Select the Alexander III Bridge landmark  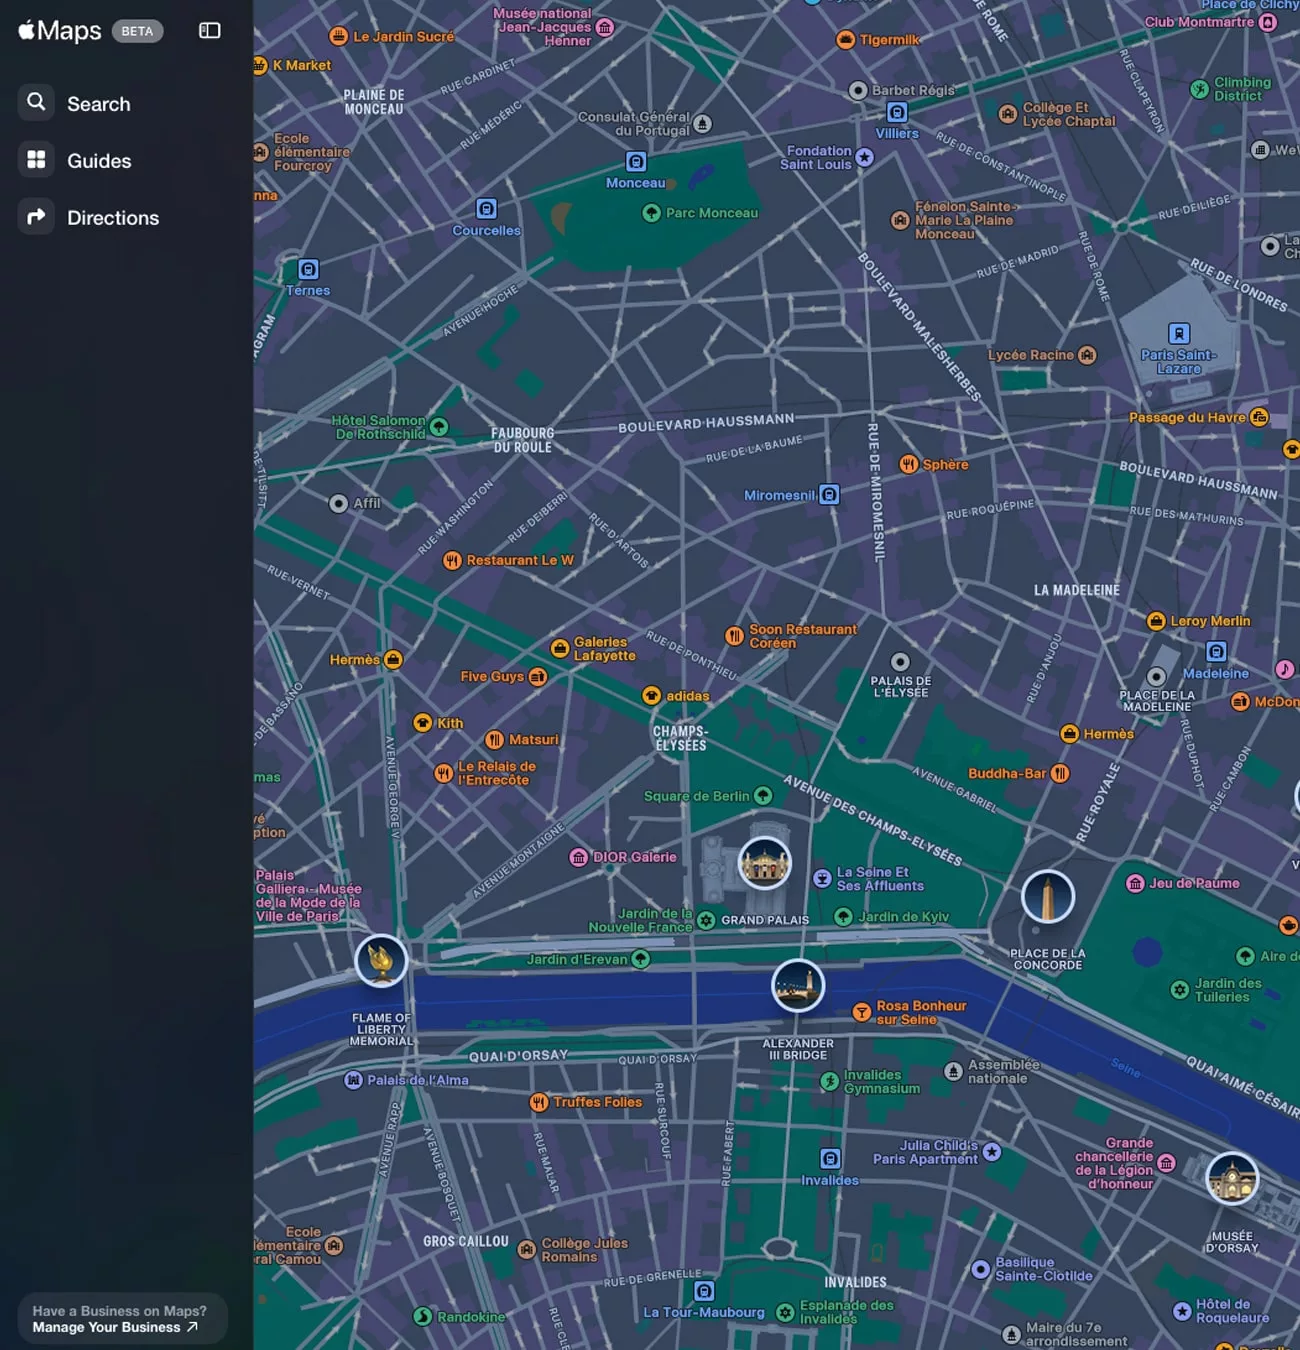(x=798, y=985)
